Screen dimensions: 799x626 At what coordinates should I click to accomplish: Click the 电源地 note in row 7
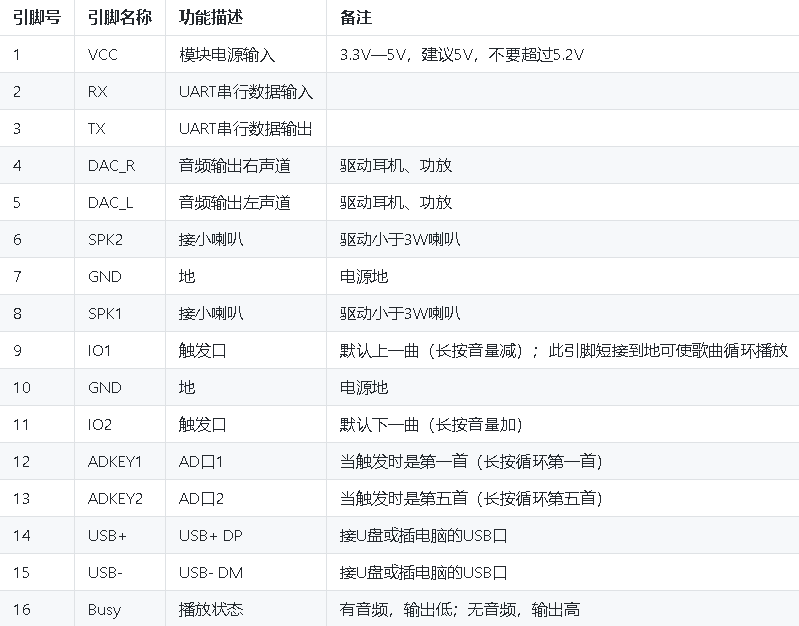coord(364,277)
